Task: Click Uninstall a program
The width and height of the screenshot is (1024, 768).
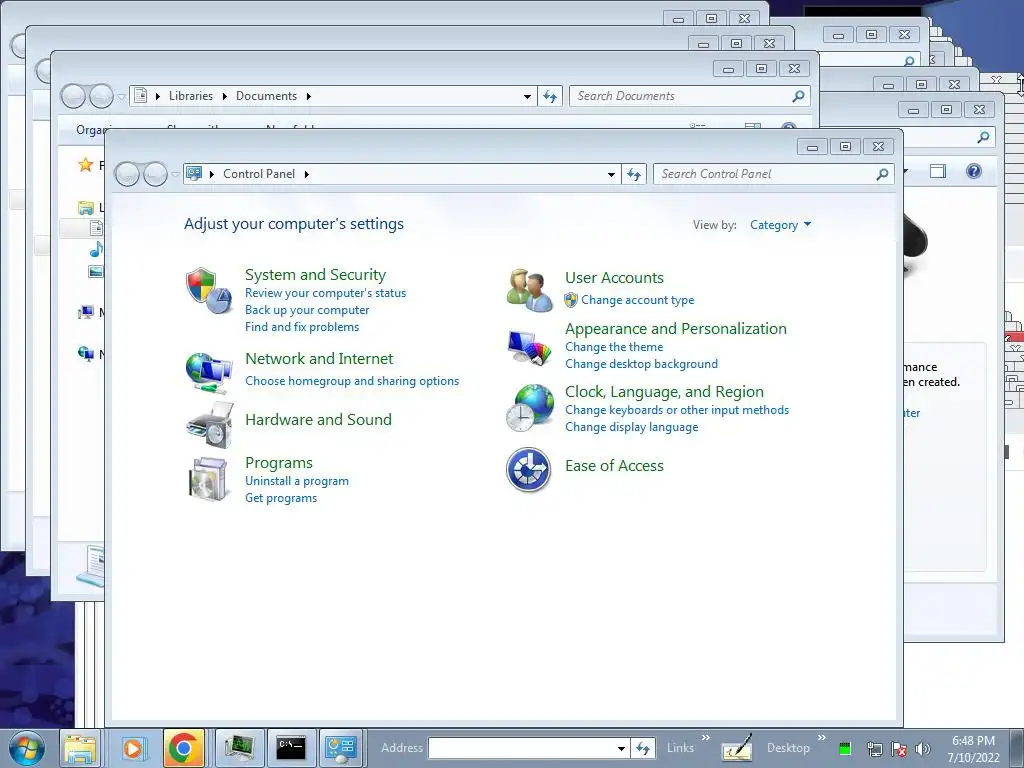Action: (x=296, y=481)
